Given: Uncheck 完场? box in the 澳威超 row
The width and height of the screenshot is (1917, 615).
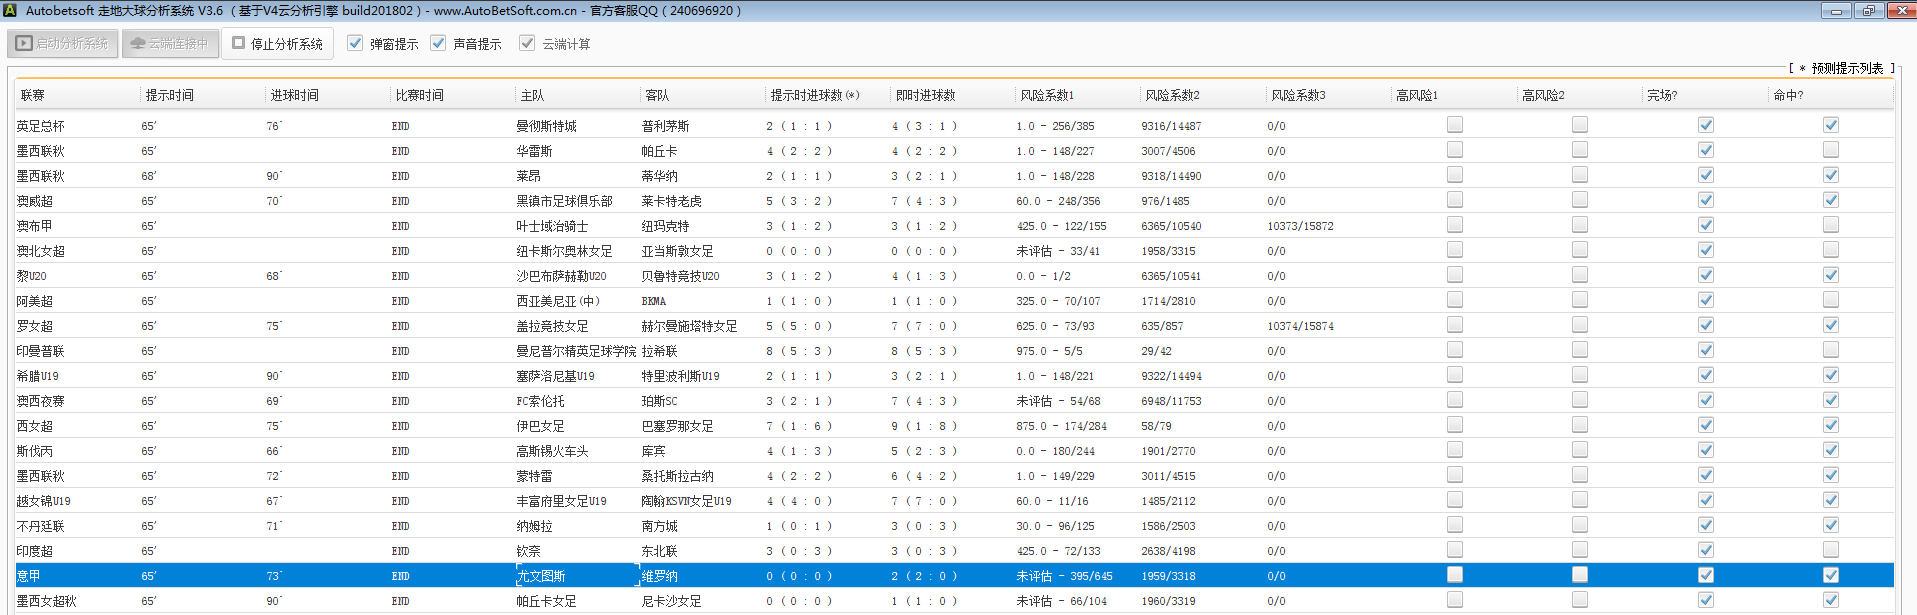Looking at the screenshot, I should click(1705, 200).
